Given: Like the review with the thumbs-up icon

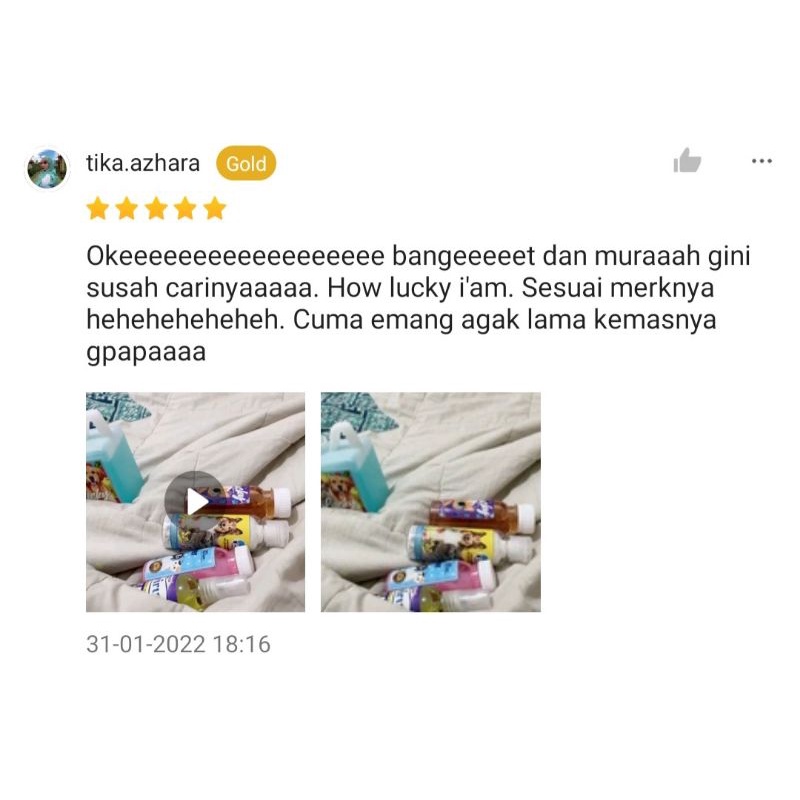Looking at the screenshot, I should pyautogui.click(x=687, y=161).
